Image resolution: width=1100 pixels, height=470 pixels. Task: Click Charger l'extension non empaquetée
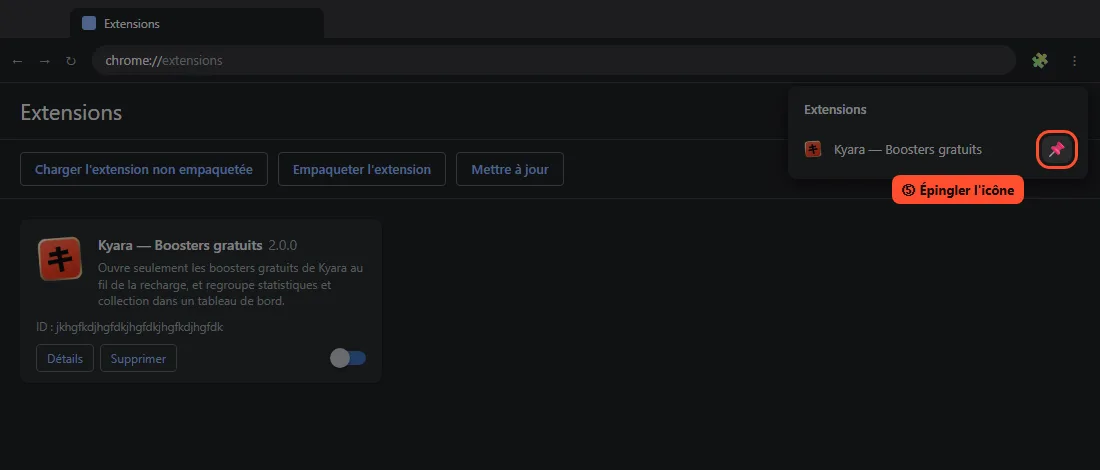(x=144, y=169)
